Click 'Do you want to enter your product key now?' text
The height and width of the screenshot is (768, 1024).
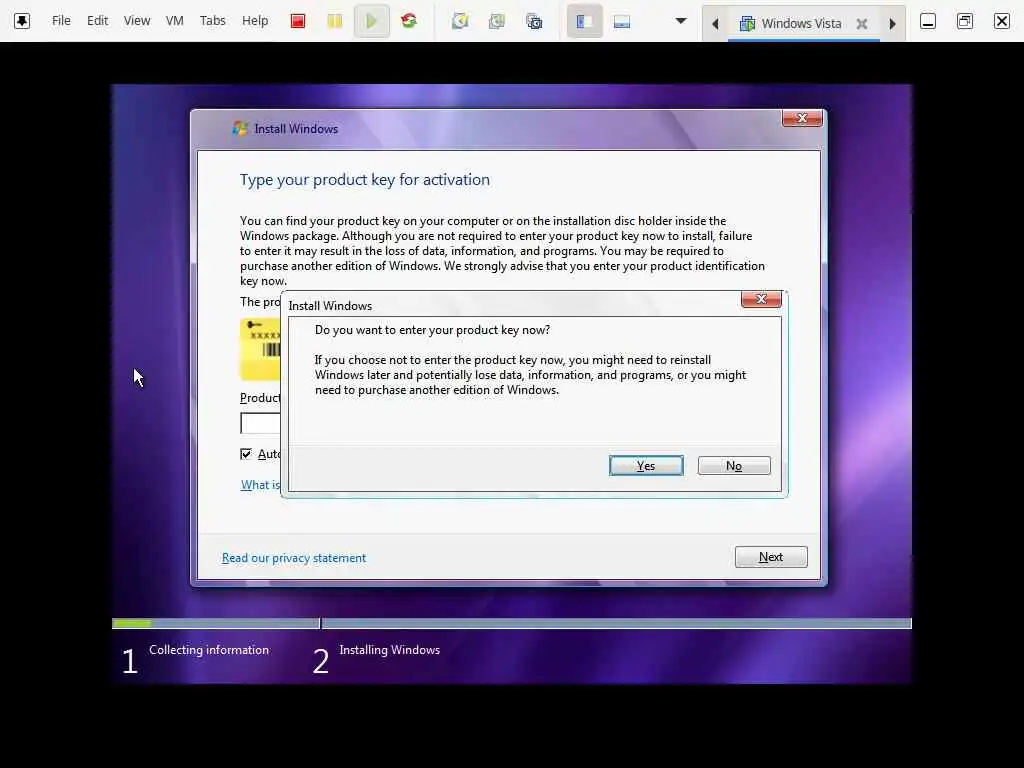(x=432, y=330)
